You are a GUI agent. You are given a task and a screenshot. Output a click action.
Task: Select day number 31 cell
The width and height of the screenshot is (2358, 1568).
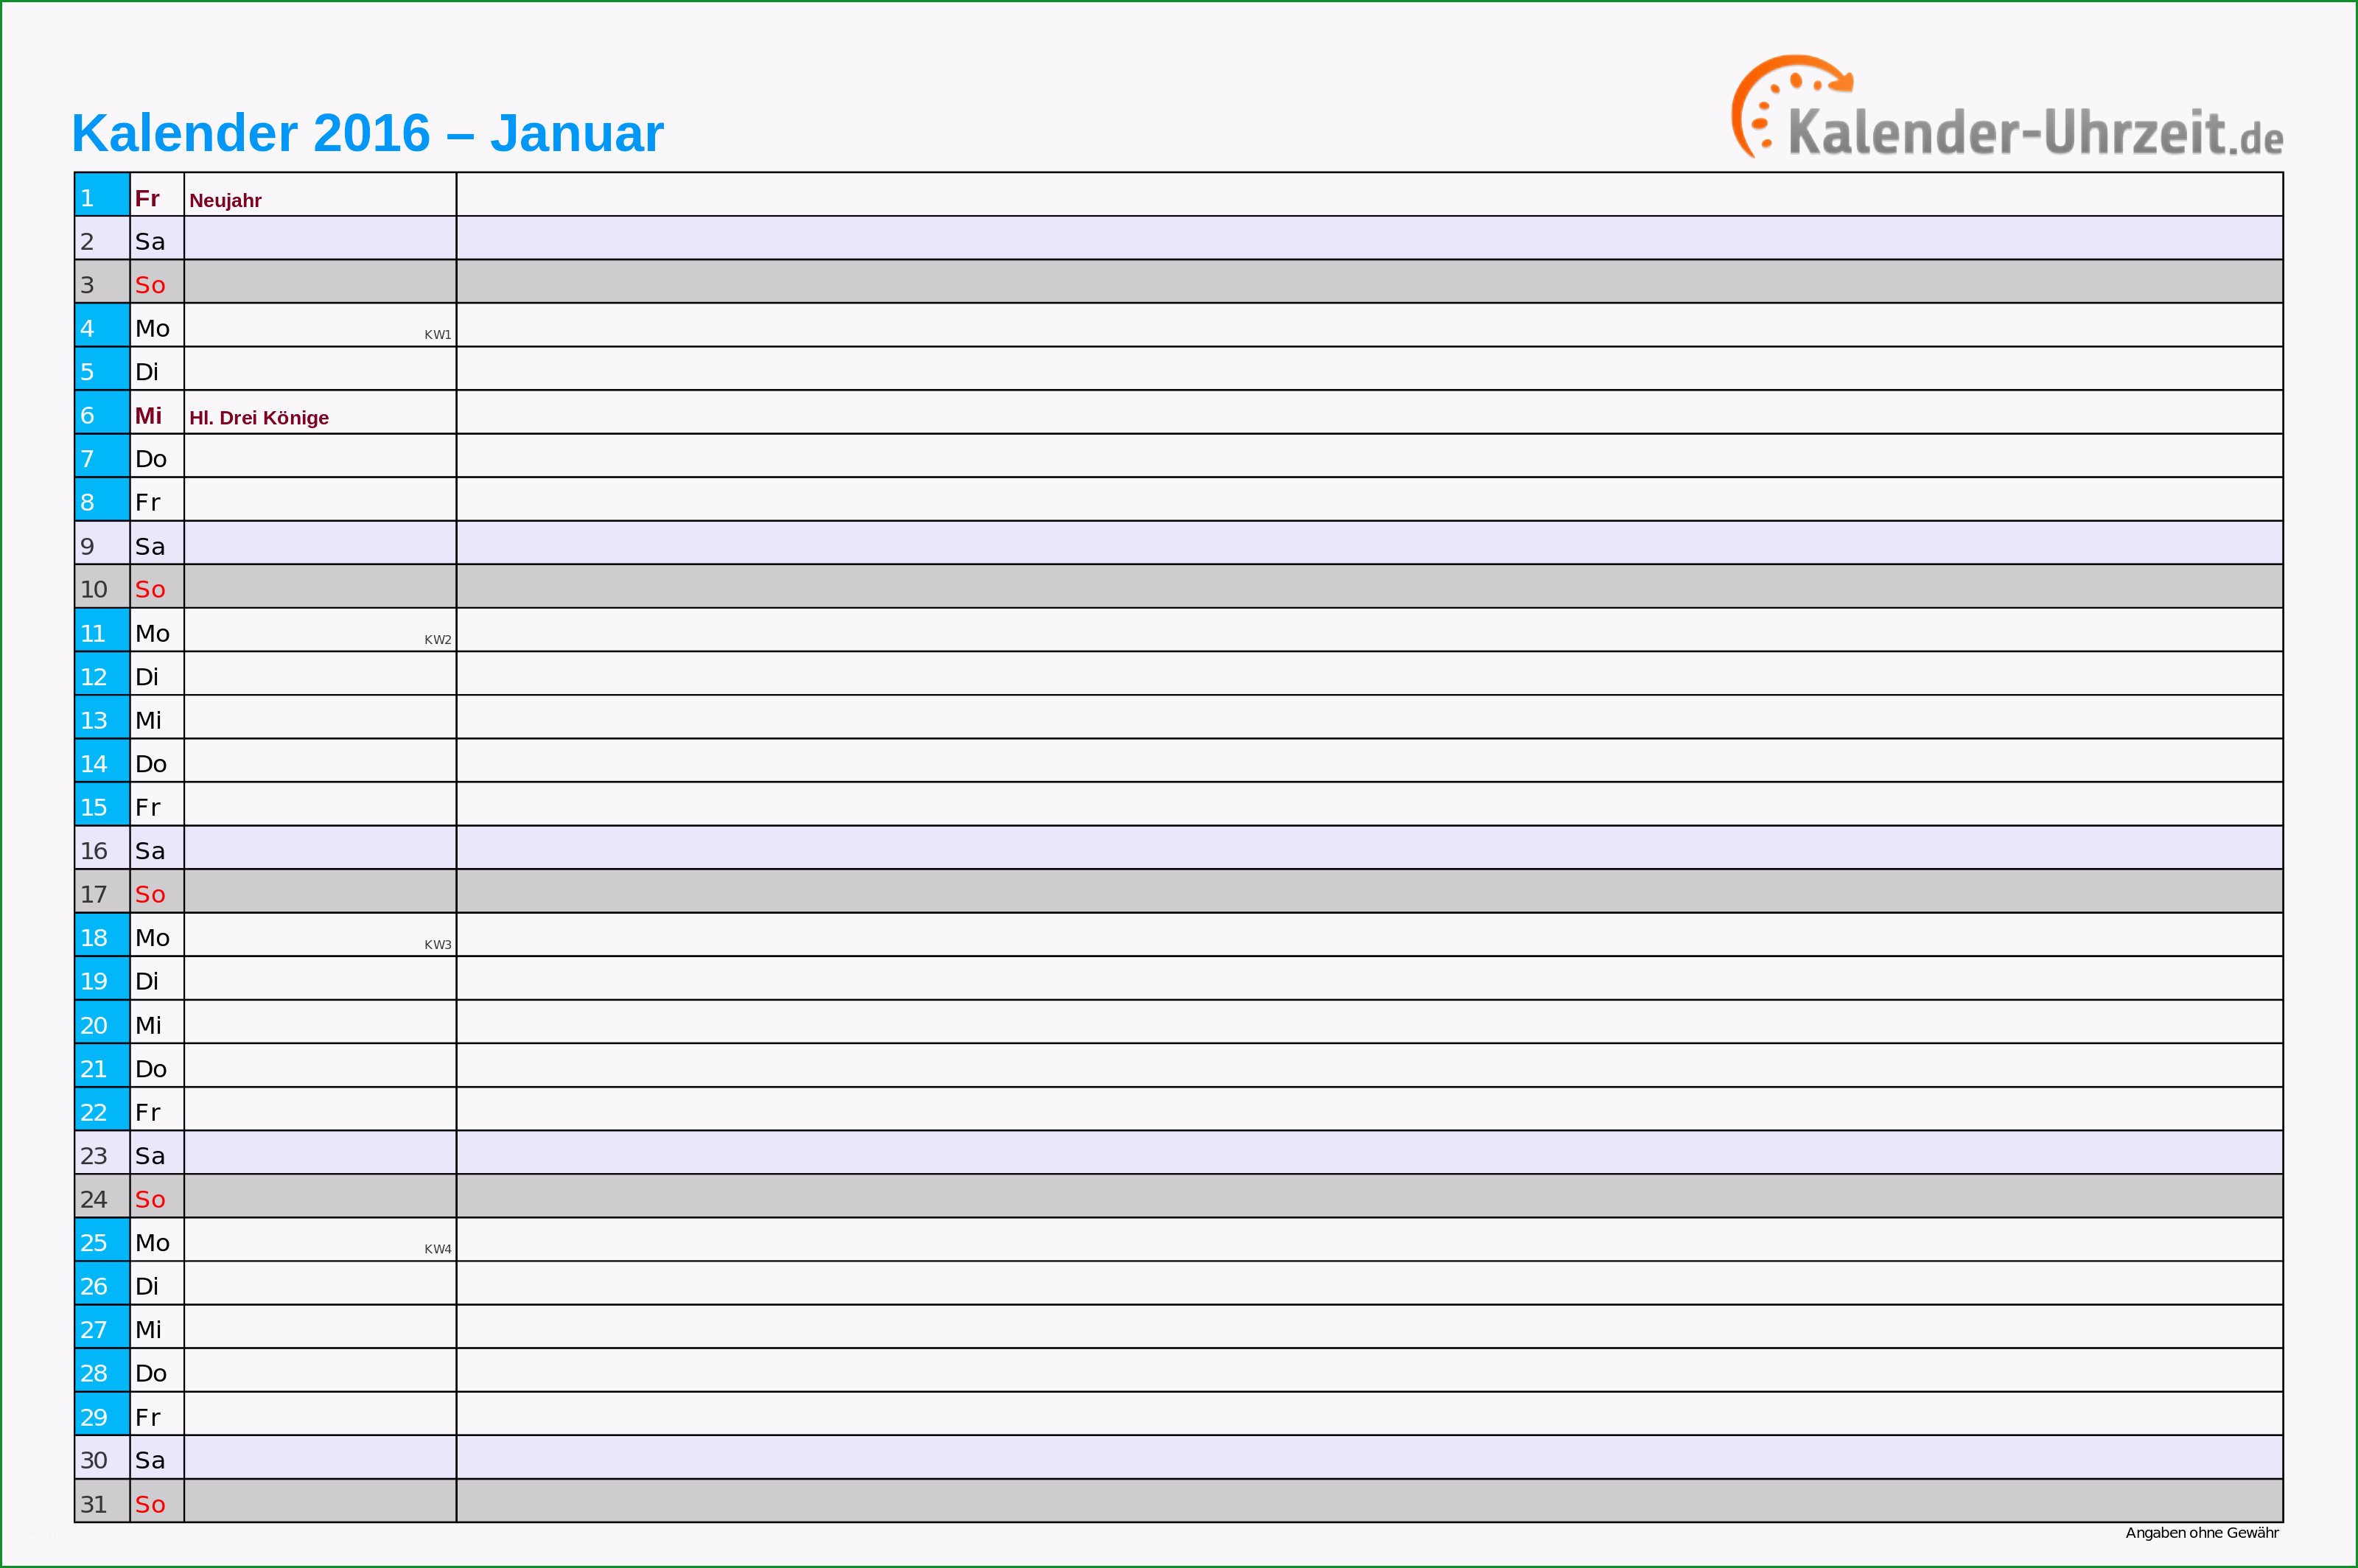pos(102,1501)
